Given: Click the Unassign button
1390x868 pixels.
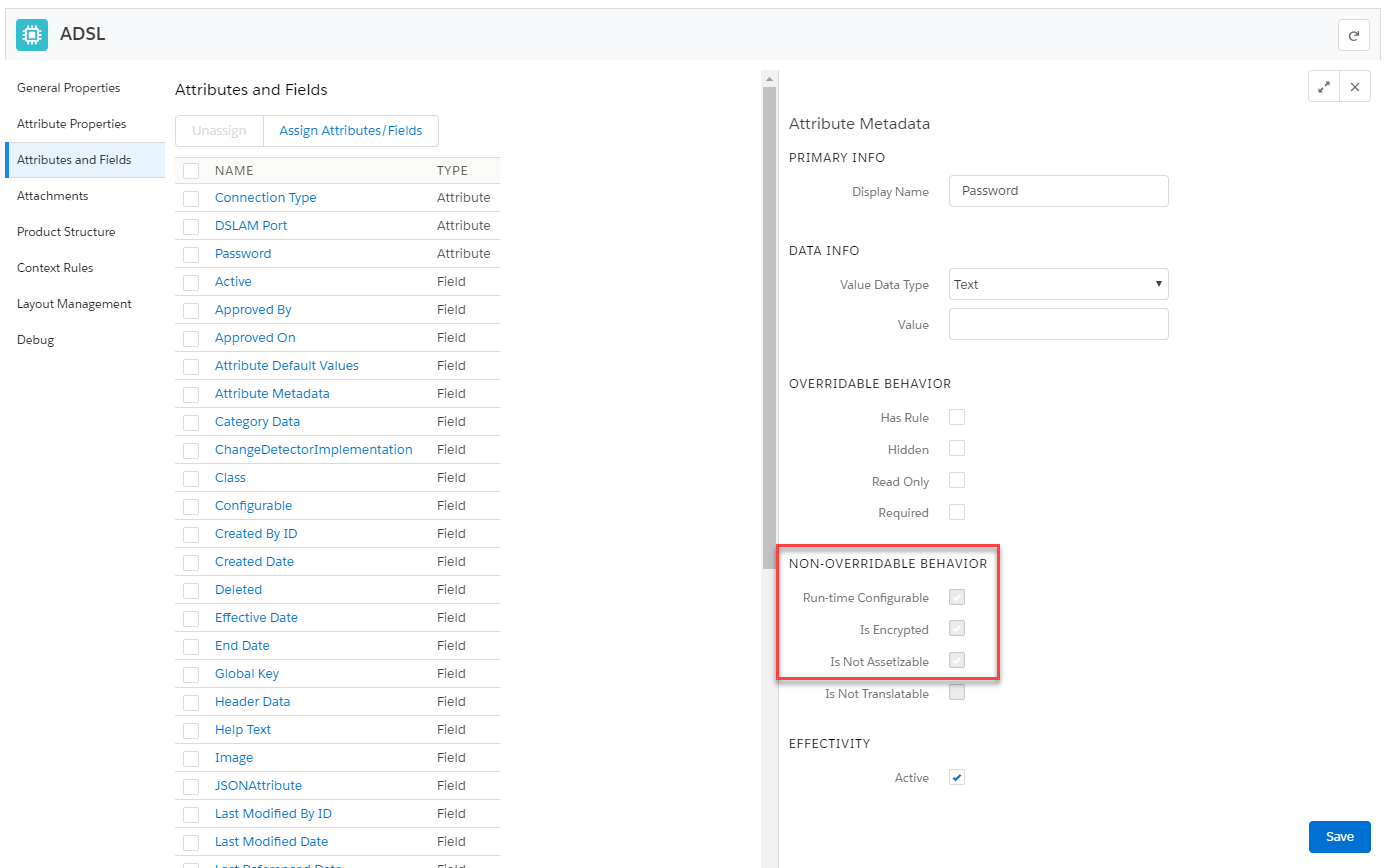Looking at the screenshot, I should click(x=219, y=131).
